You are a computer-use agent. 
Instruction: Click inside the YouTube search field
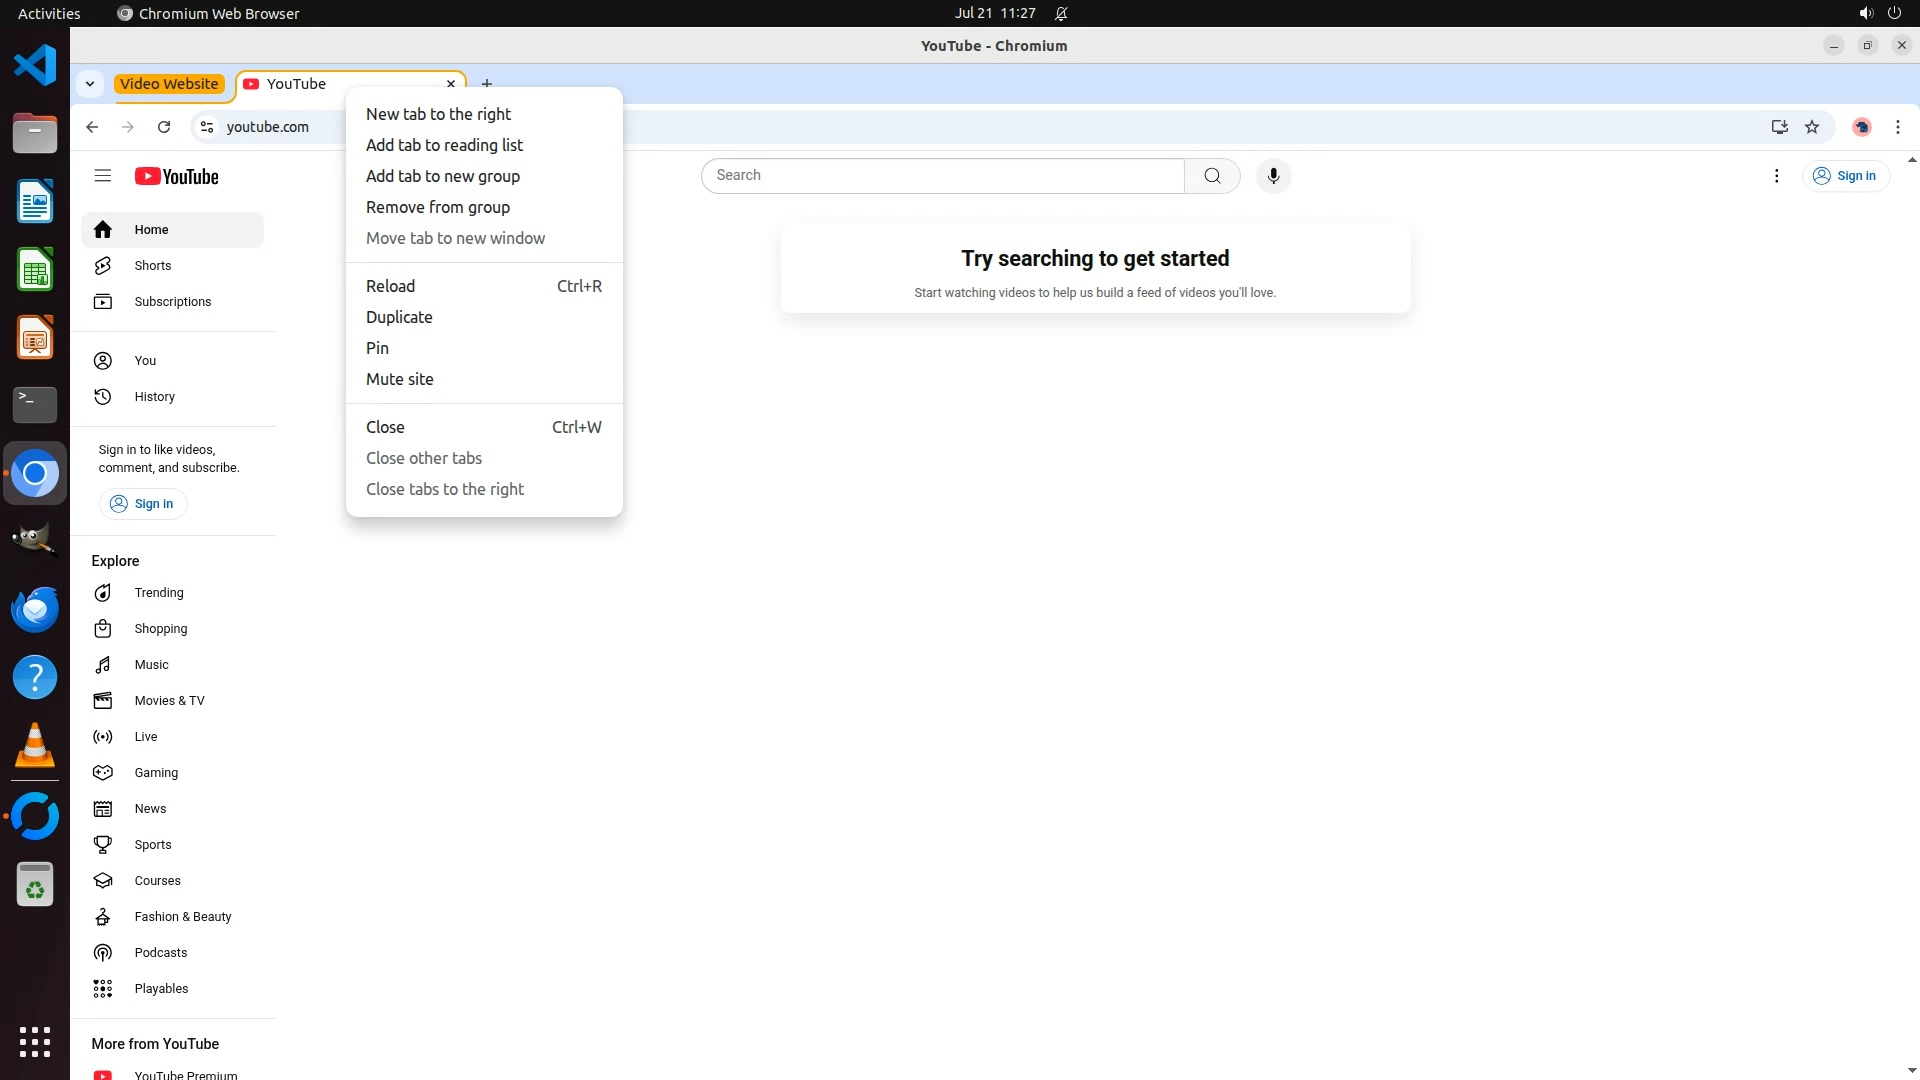942,176
